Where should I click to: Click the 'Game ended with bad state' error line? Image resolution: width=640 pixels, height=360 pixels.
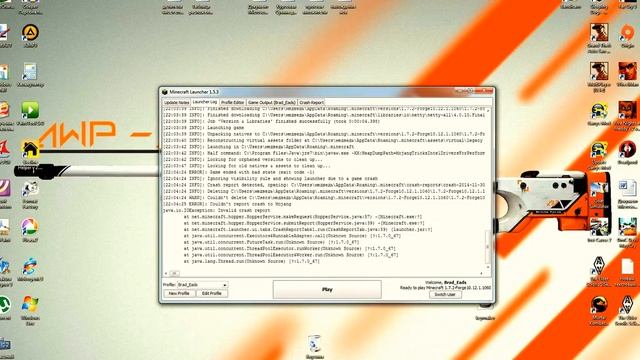click(x=239, y=172)
